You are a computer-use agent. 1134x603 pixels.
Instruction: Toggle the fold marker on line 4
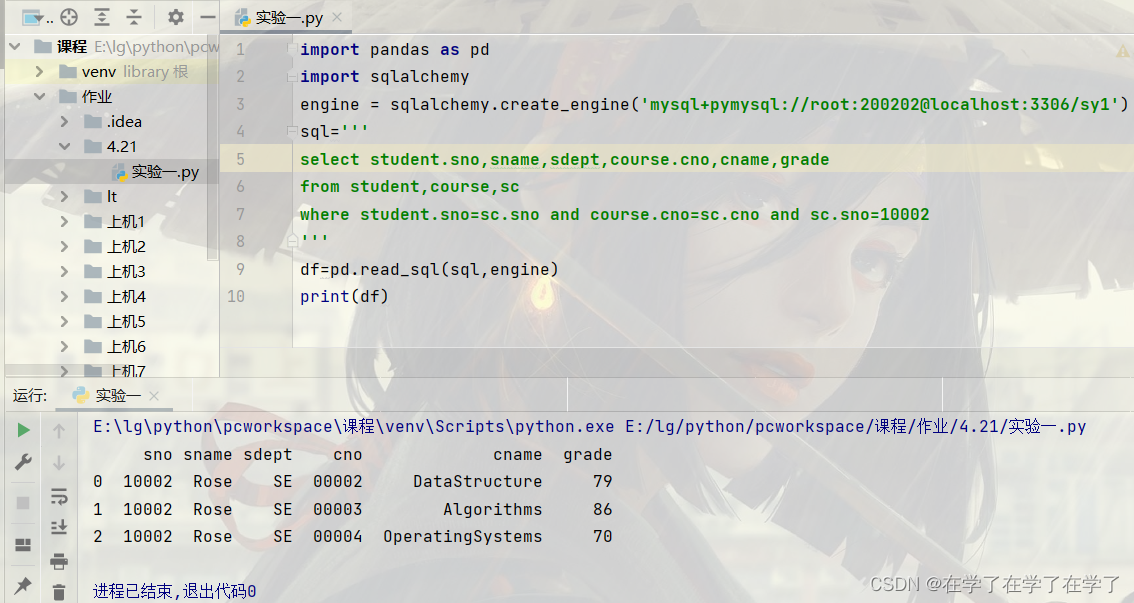[x=291, y=132]
